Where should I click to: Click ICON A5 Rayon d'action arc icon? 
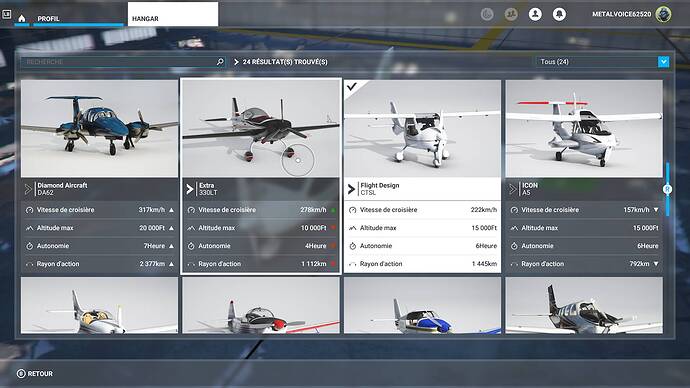514,264
